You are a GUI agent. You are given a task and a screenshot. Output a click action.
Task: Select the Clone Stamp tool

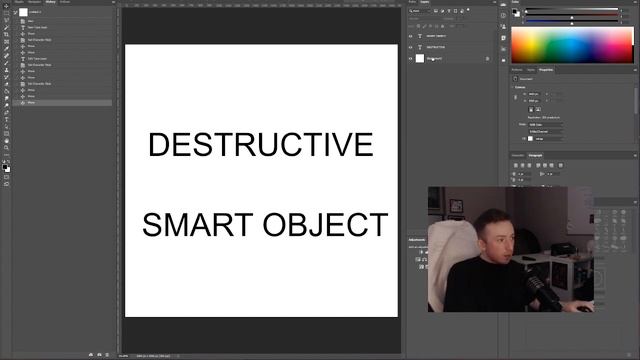(6, 70)
